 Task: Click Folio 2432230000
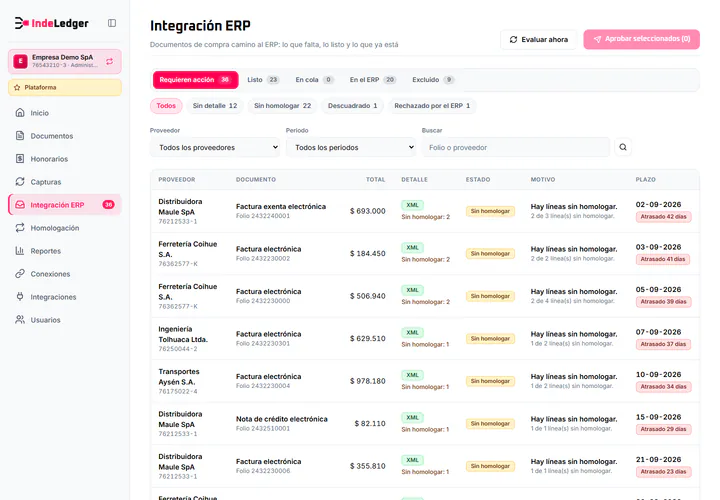pyautogui.click(x=263, y=301)
